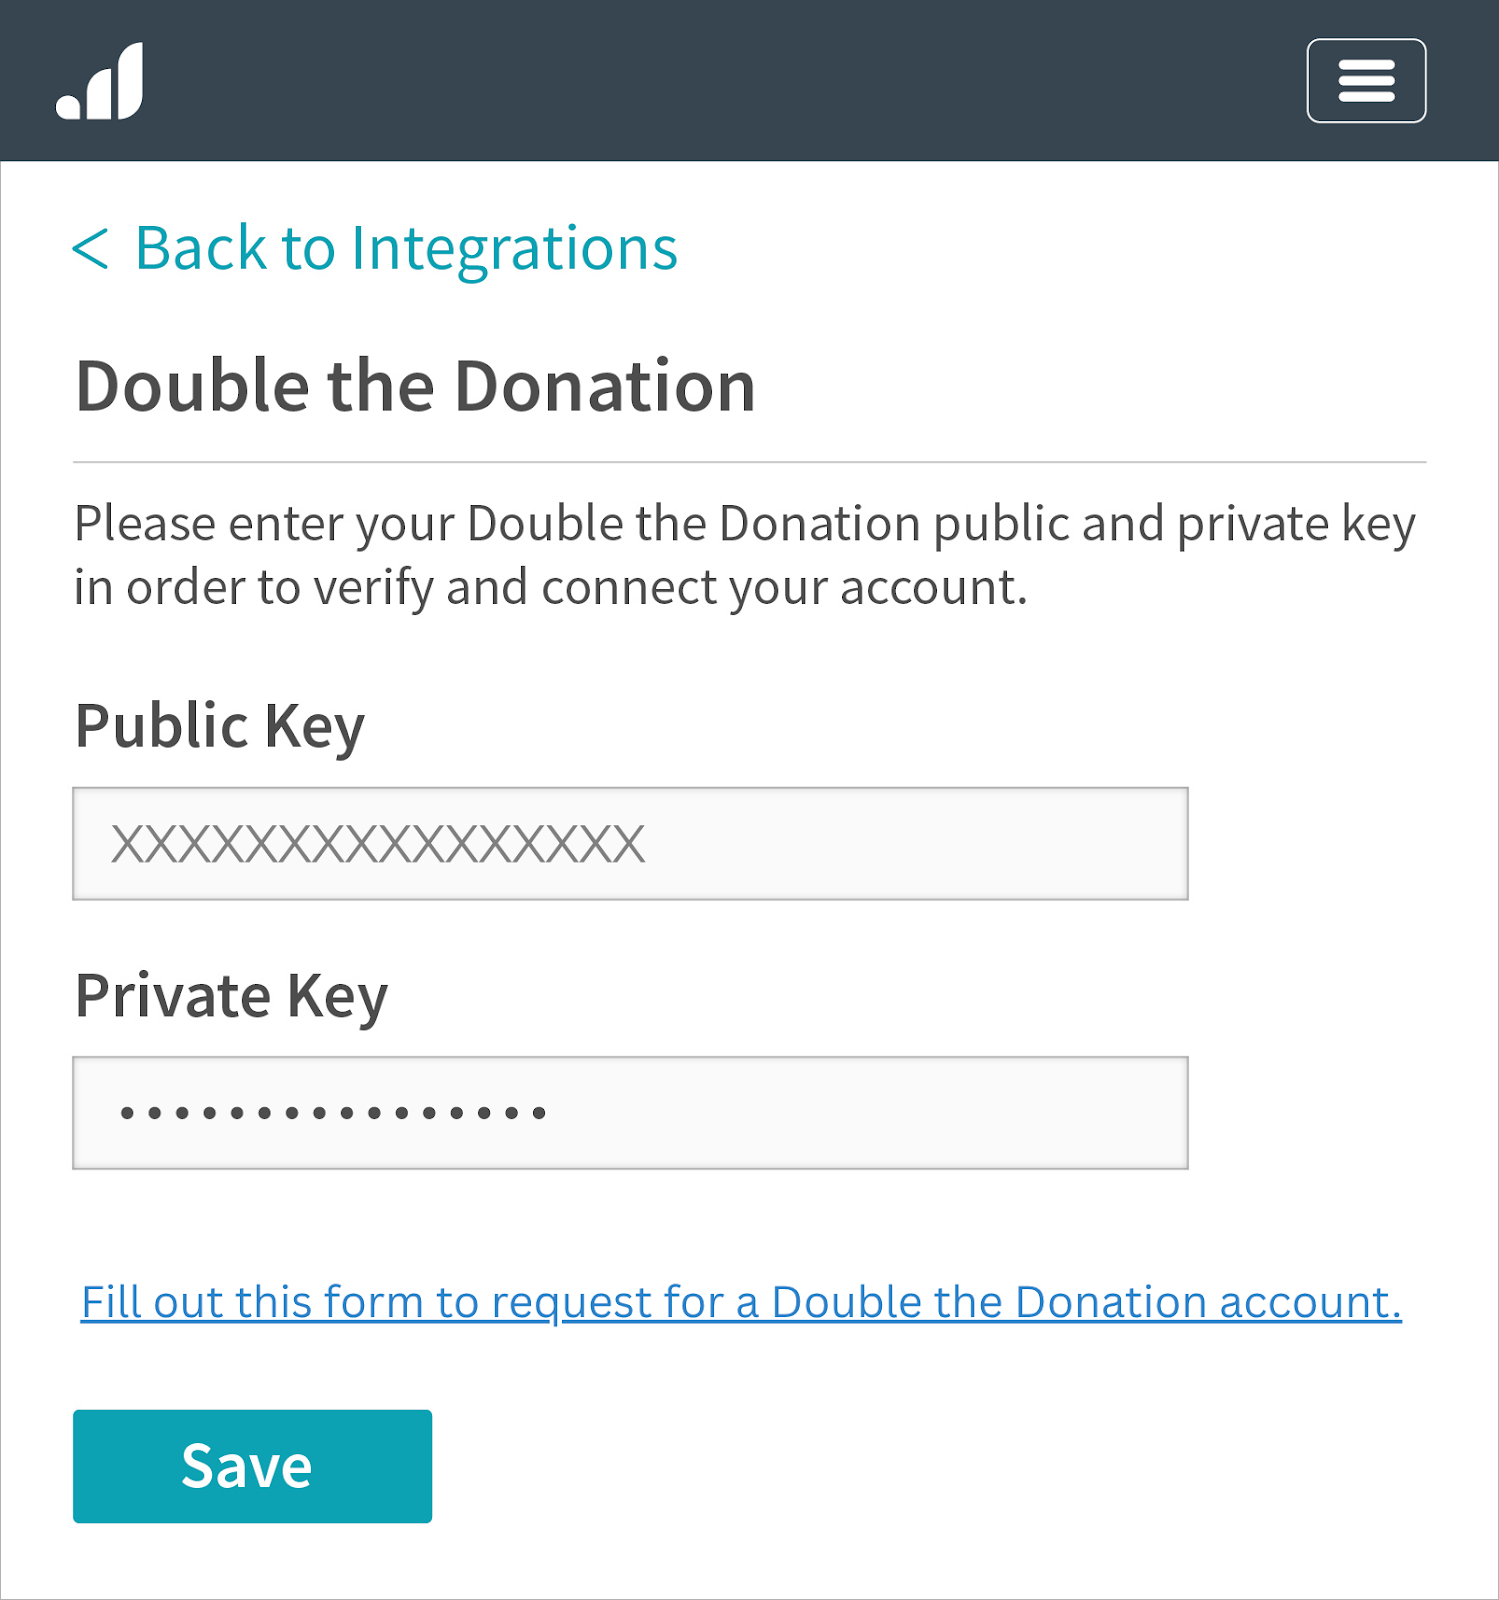Click the masked dots in Private Key
The height and width of the screenshot is (1600, 1499).
tap(332, 1113)
